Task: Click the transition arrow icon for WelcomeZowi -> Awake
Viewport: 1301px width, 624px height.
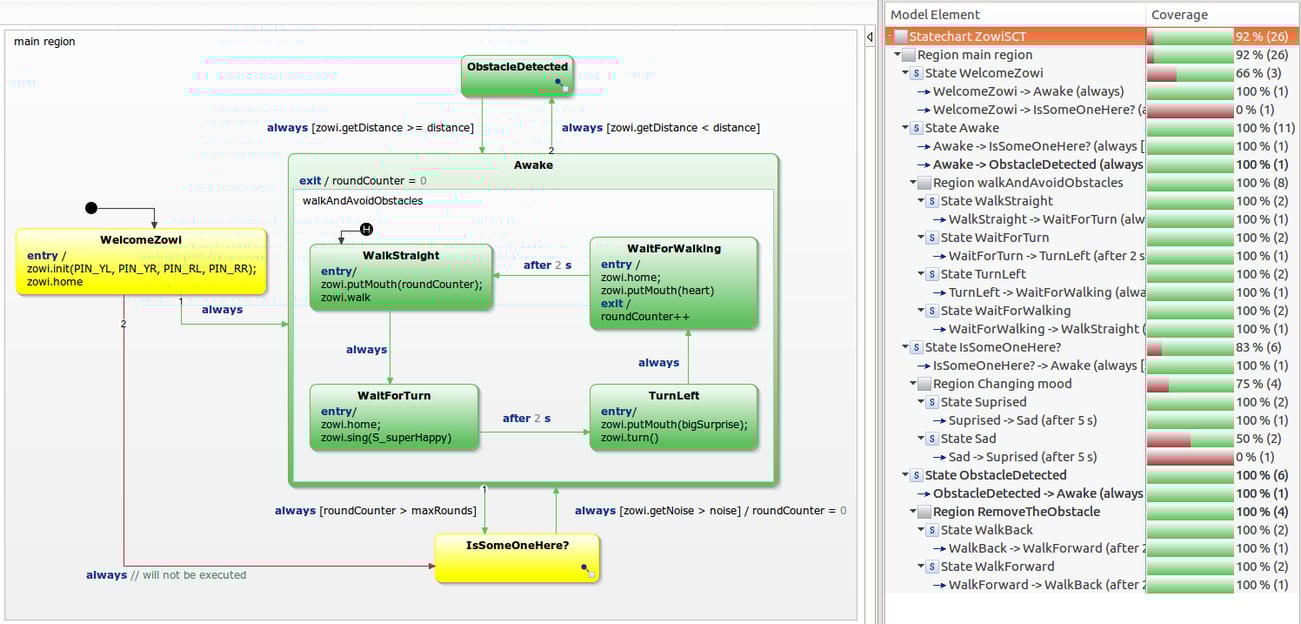Action: coord(922,91)
